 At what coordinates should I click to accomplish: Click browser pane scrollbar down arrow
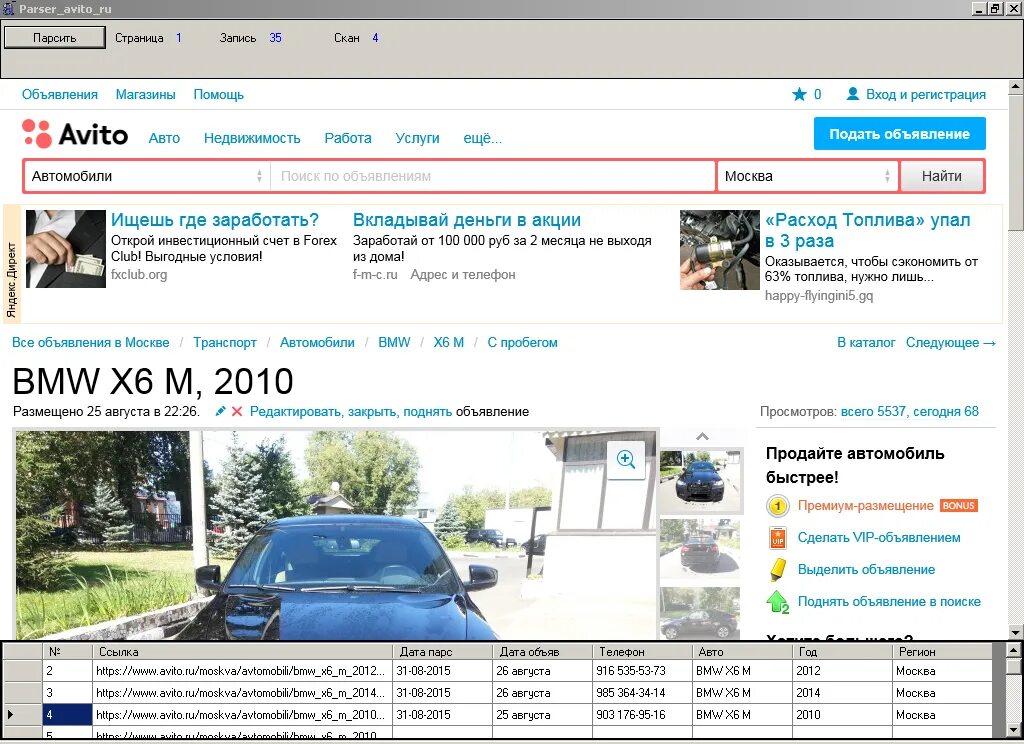point(1016,632)
